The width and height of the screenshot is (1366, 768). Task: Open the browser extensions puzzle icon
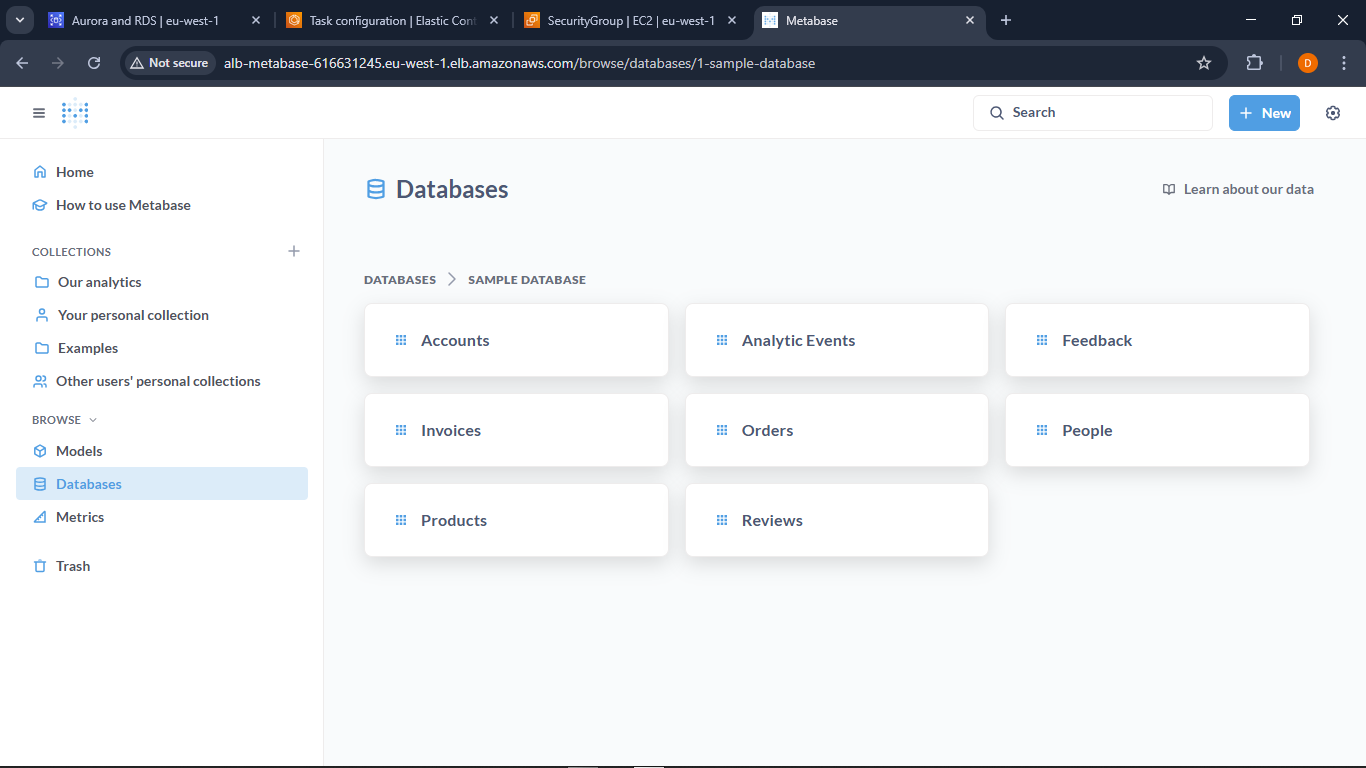[1254, 63]
